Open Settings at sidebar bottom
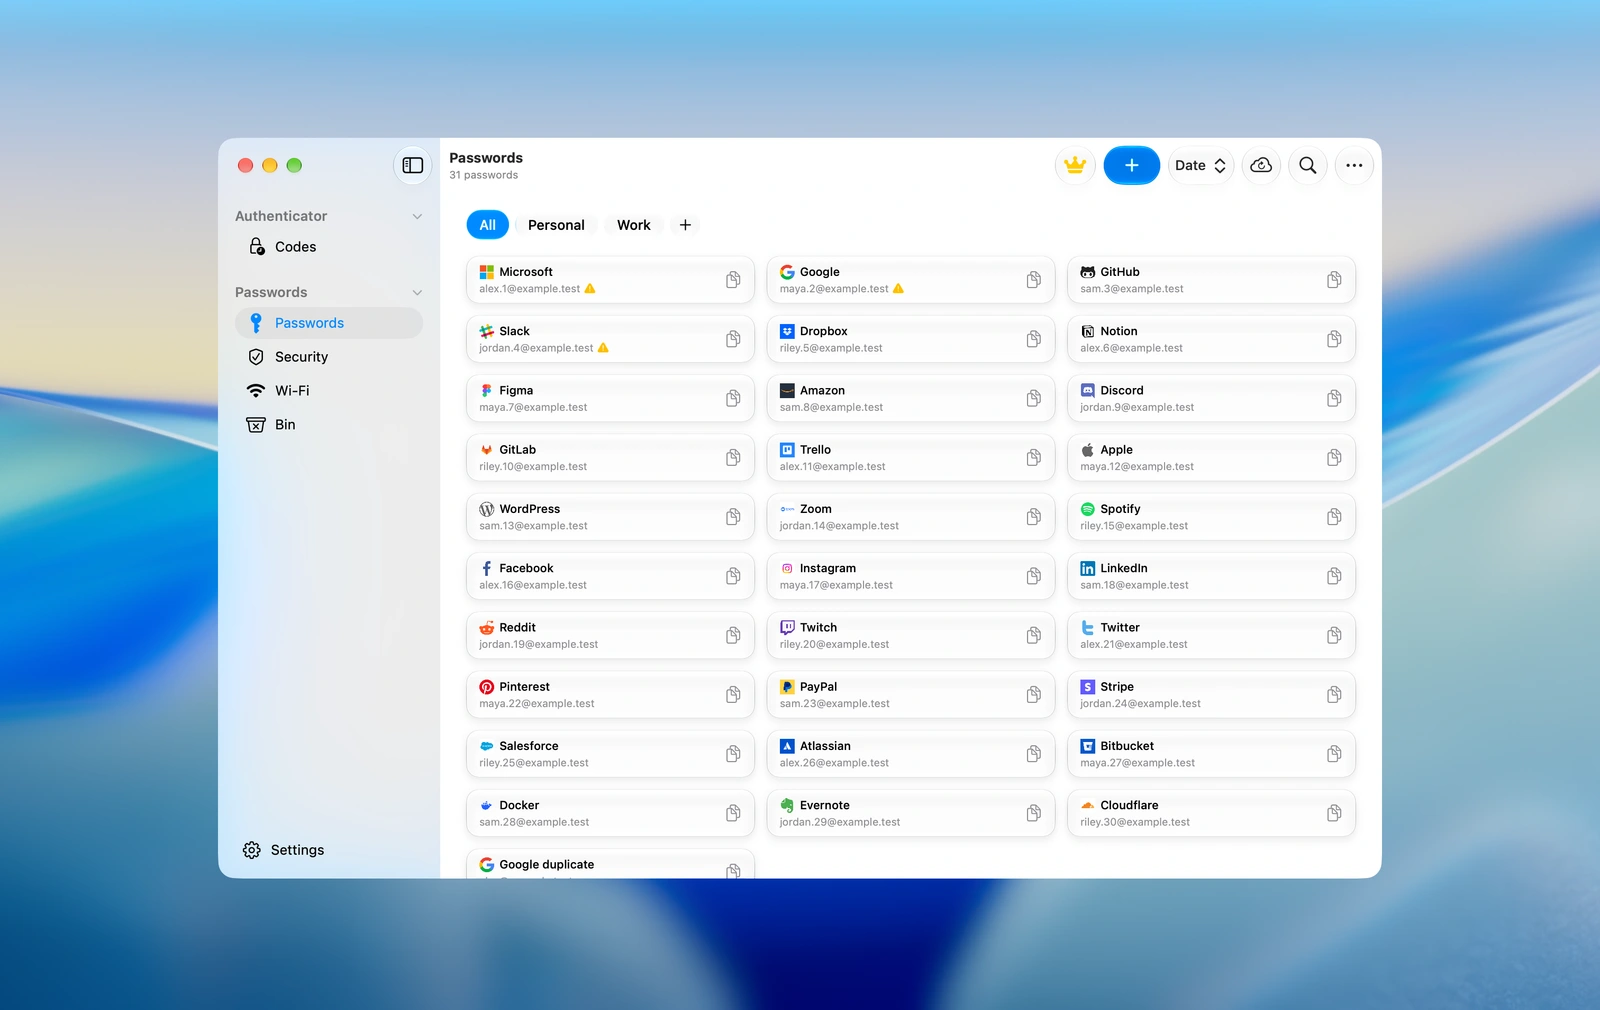The height and width of the screenshot is (1010, 1600). pyautogui.click(x=284, y=850)
